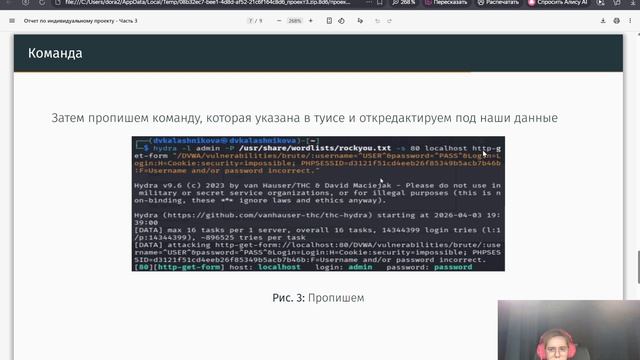The height and width of the screenshot is (360, 640).
Task: Activate the annotation draw tool
Action: pyautogui.click(x=360, y=21)
